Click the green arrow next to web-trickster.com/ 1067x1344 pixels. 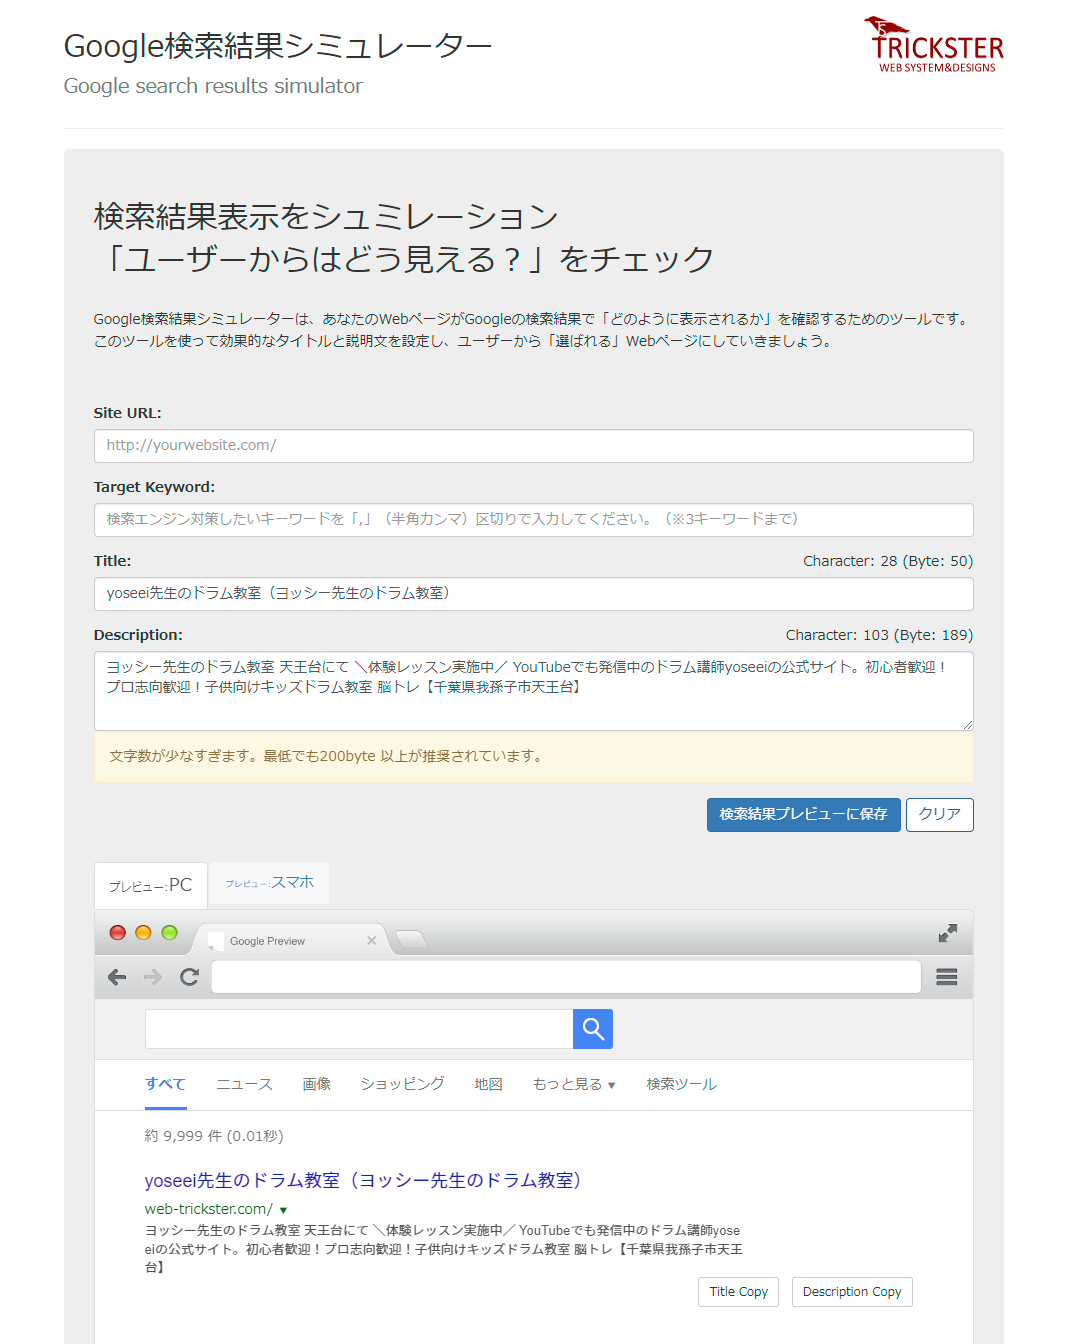283,1210
